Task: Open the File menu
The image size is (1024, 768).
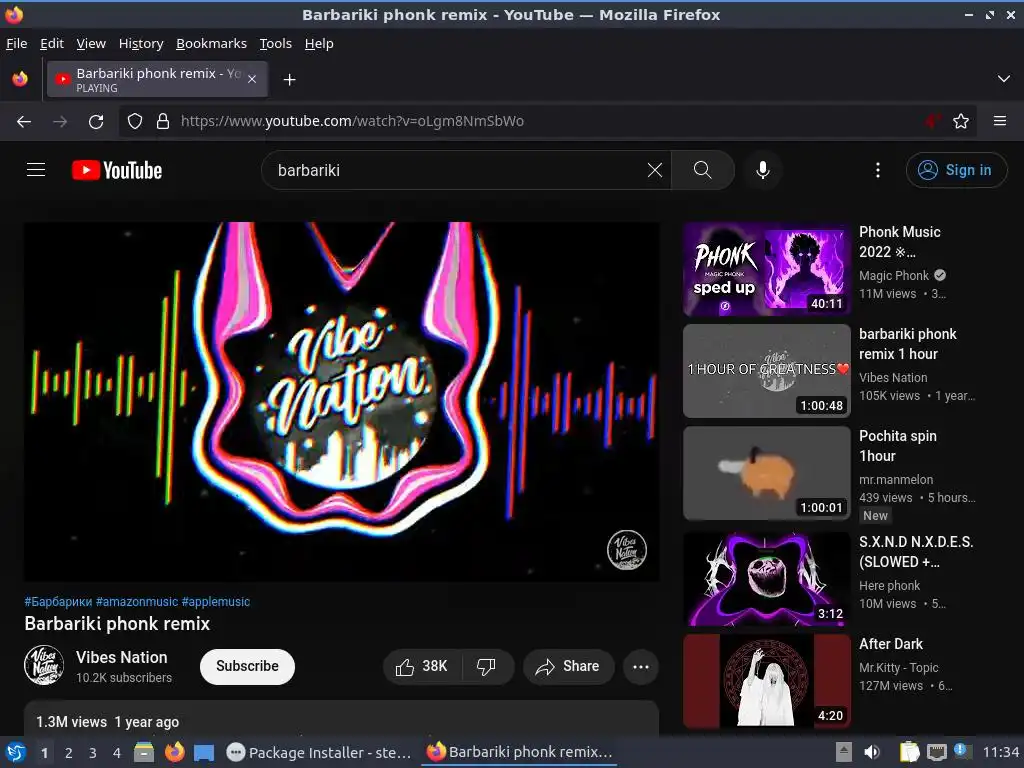Action: [16, 44]
